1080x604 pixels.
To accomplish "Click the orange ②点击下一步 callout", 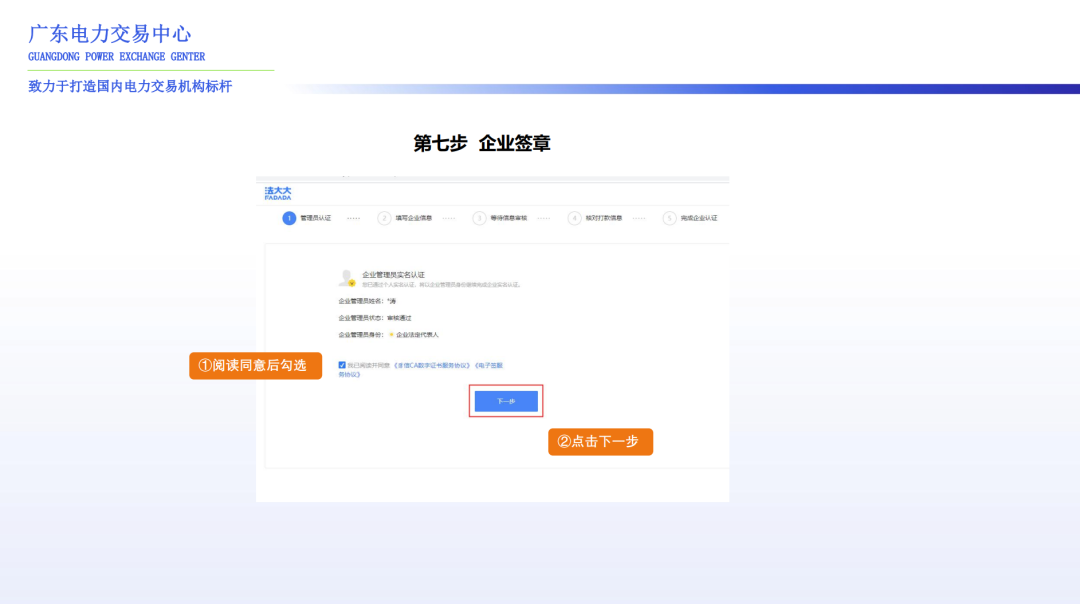I will click(x=601, y=441).
